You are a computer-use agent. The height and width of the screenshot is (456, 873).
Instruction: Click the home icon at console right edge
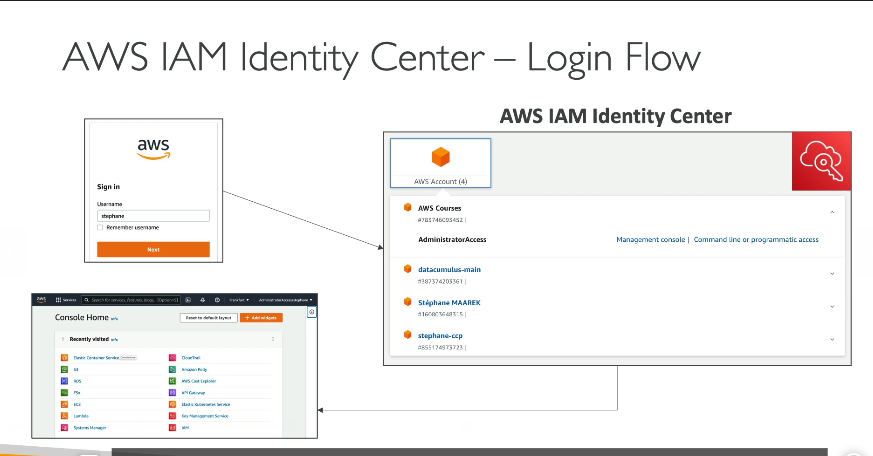312,312
